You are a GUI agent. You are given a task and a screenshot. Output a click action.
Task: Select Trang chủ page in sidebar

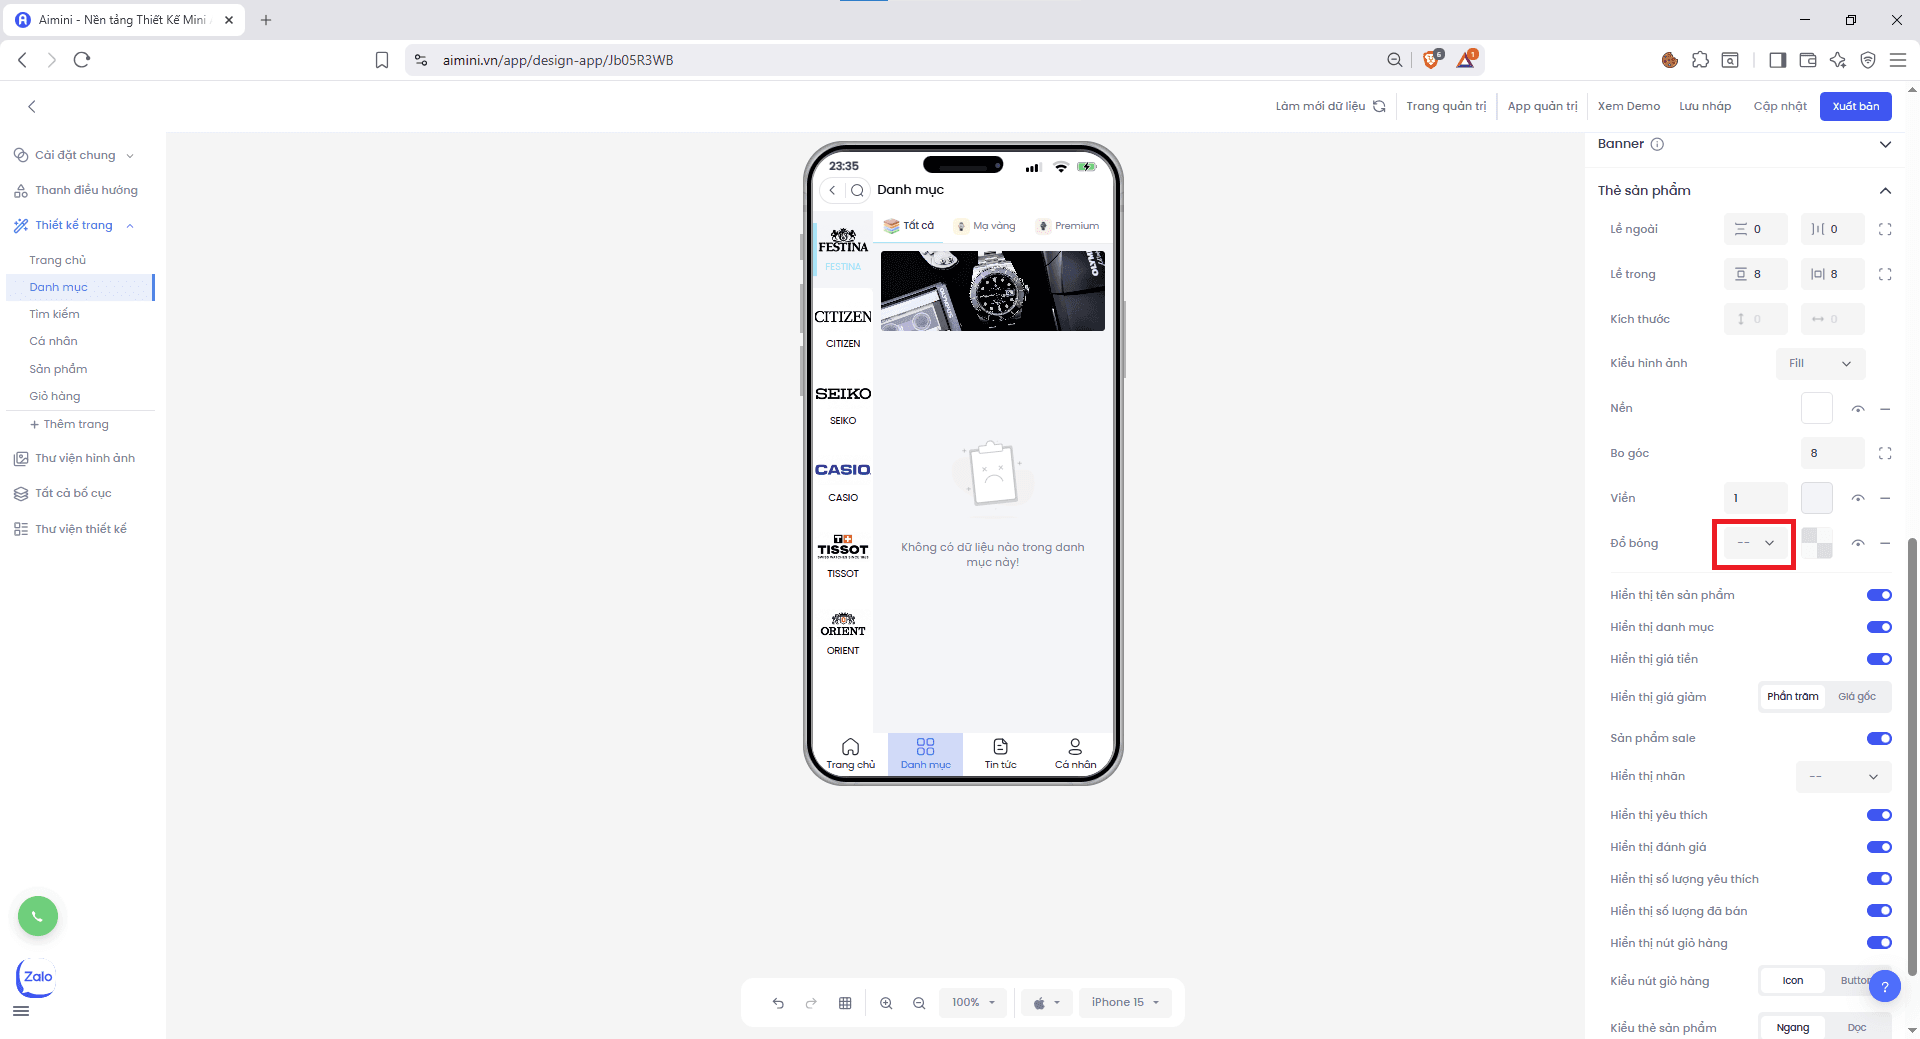(58, 260)
